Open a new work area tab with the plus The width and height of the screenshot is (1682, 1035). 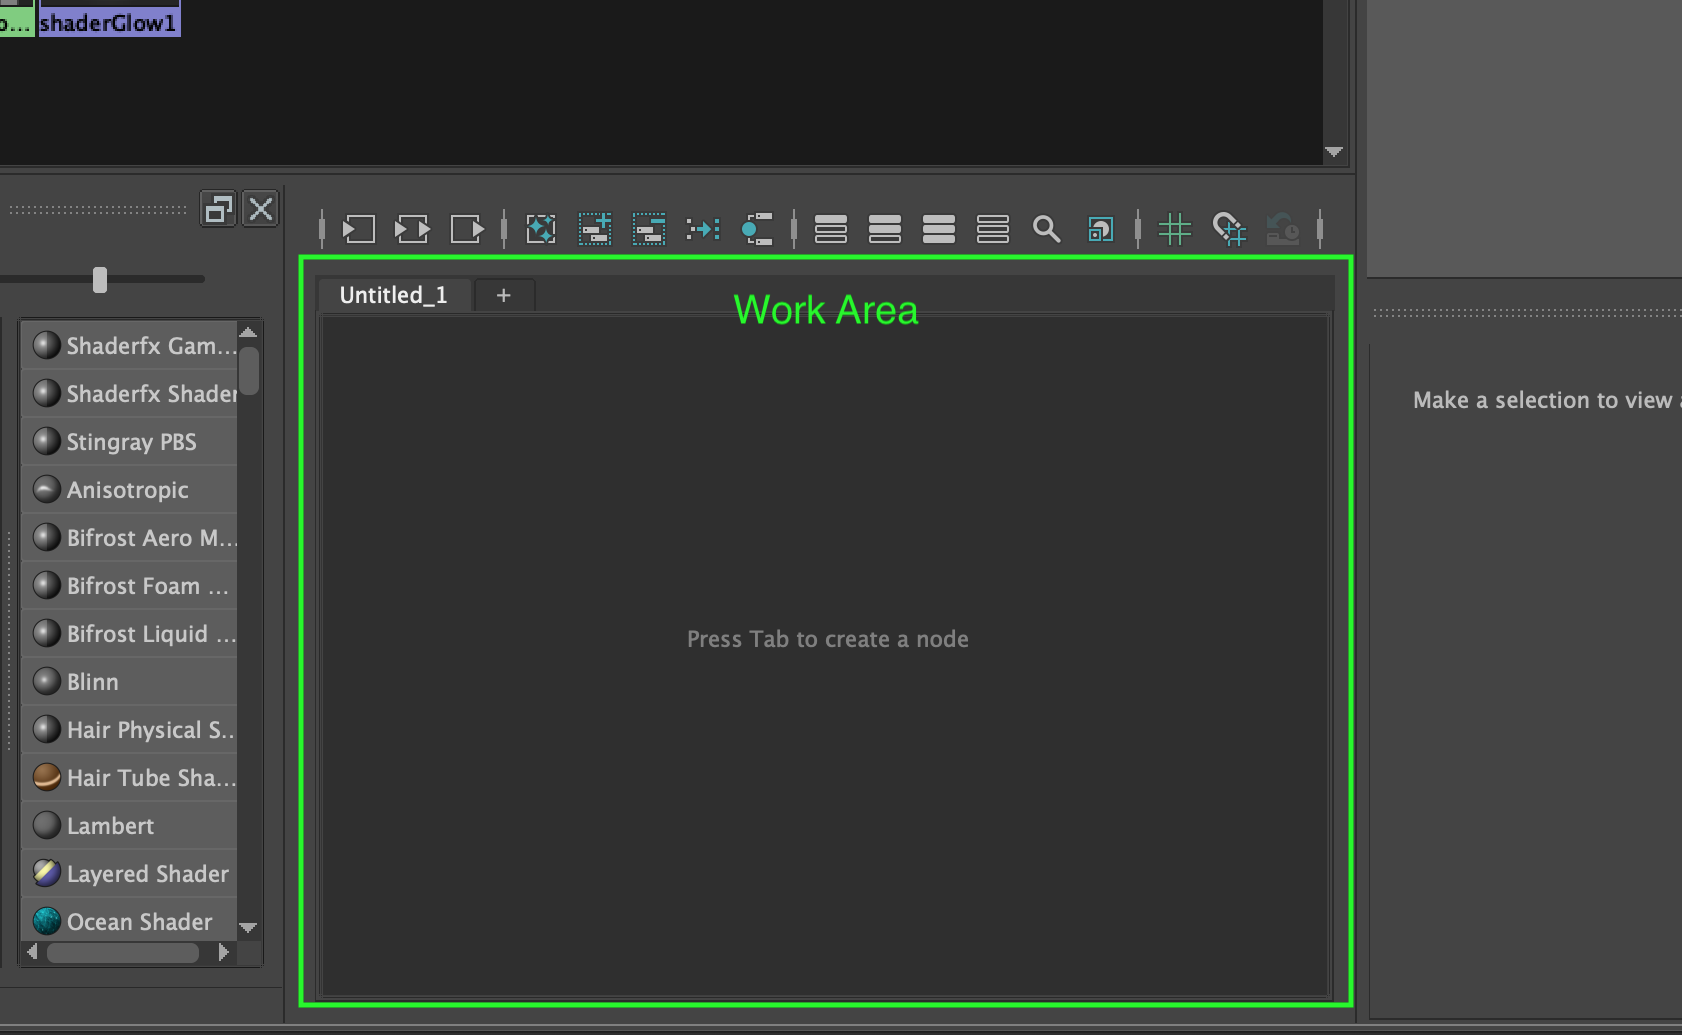click(503, 294)
